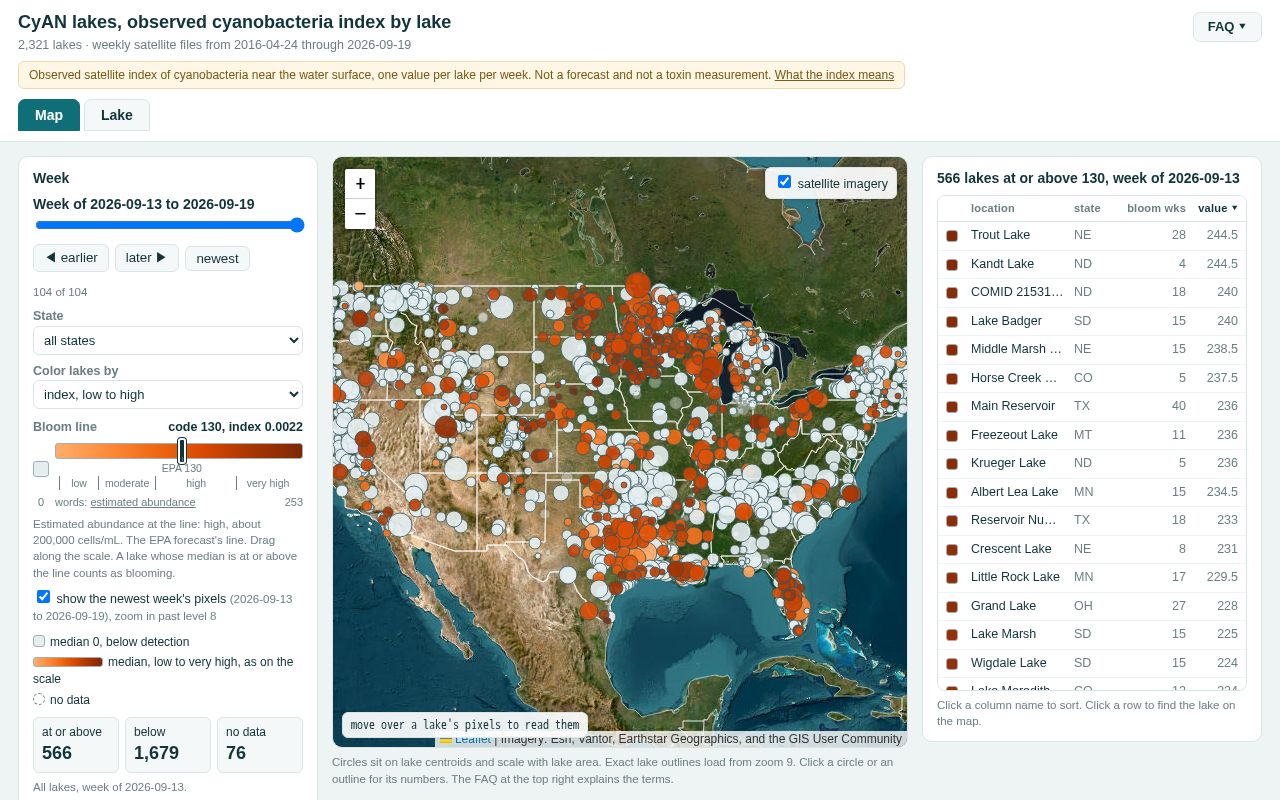
Task: Sort the table by the state column
Action: click(x=1087, y=208)
